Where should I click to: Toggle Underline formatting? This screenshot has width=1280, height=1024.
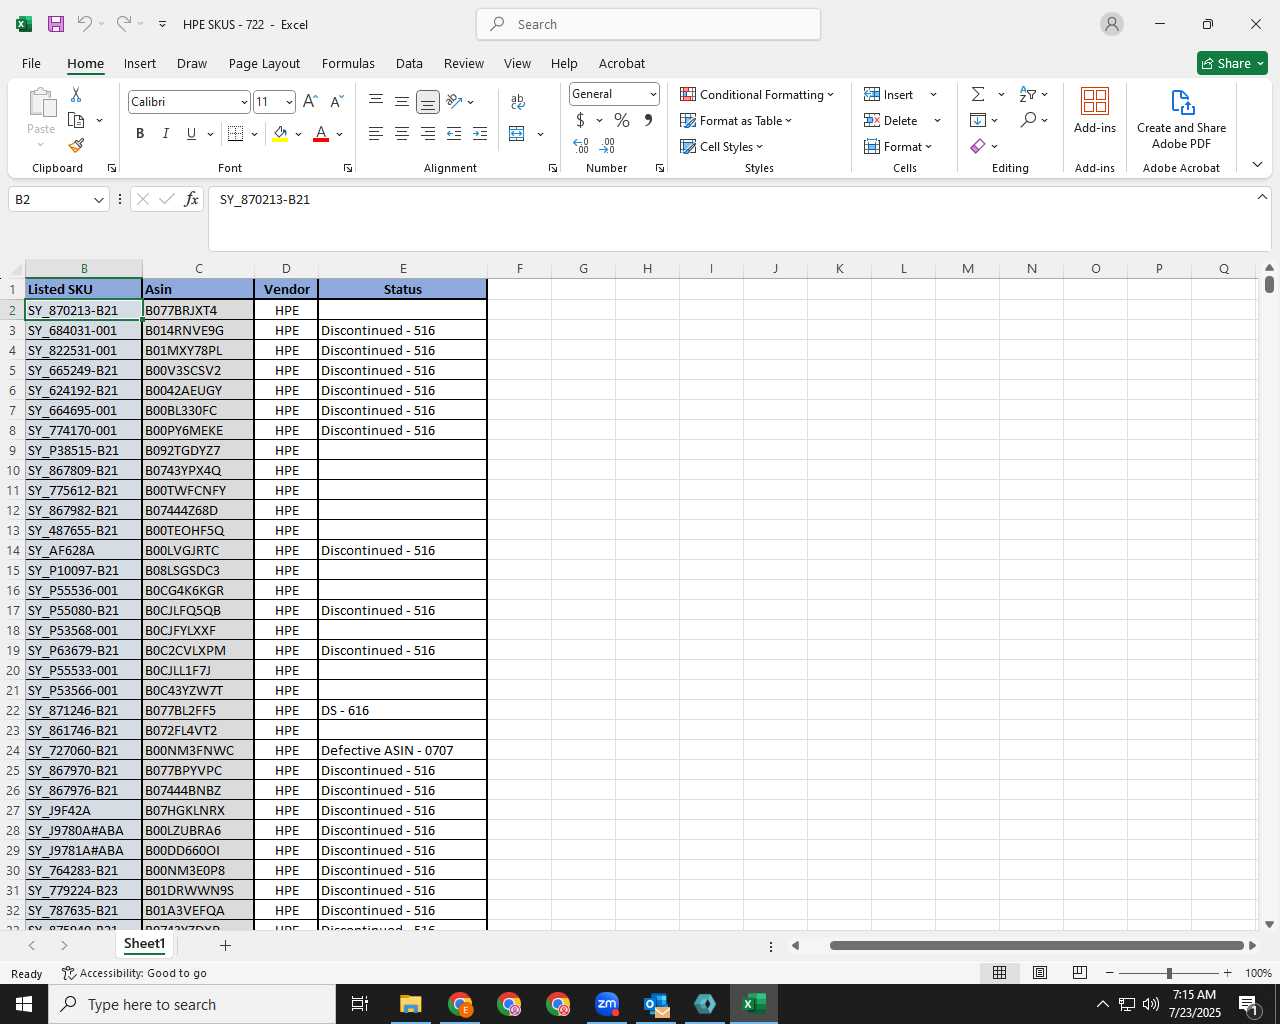pyautogui.click(x=191, y=133)
